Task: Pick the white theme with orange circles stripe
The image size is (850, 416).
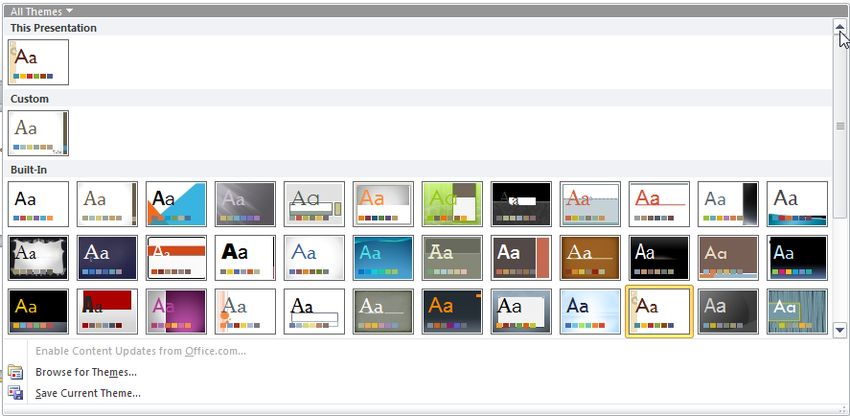Action: pos(245,311)
